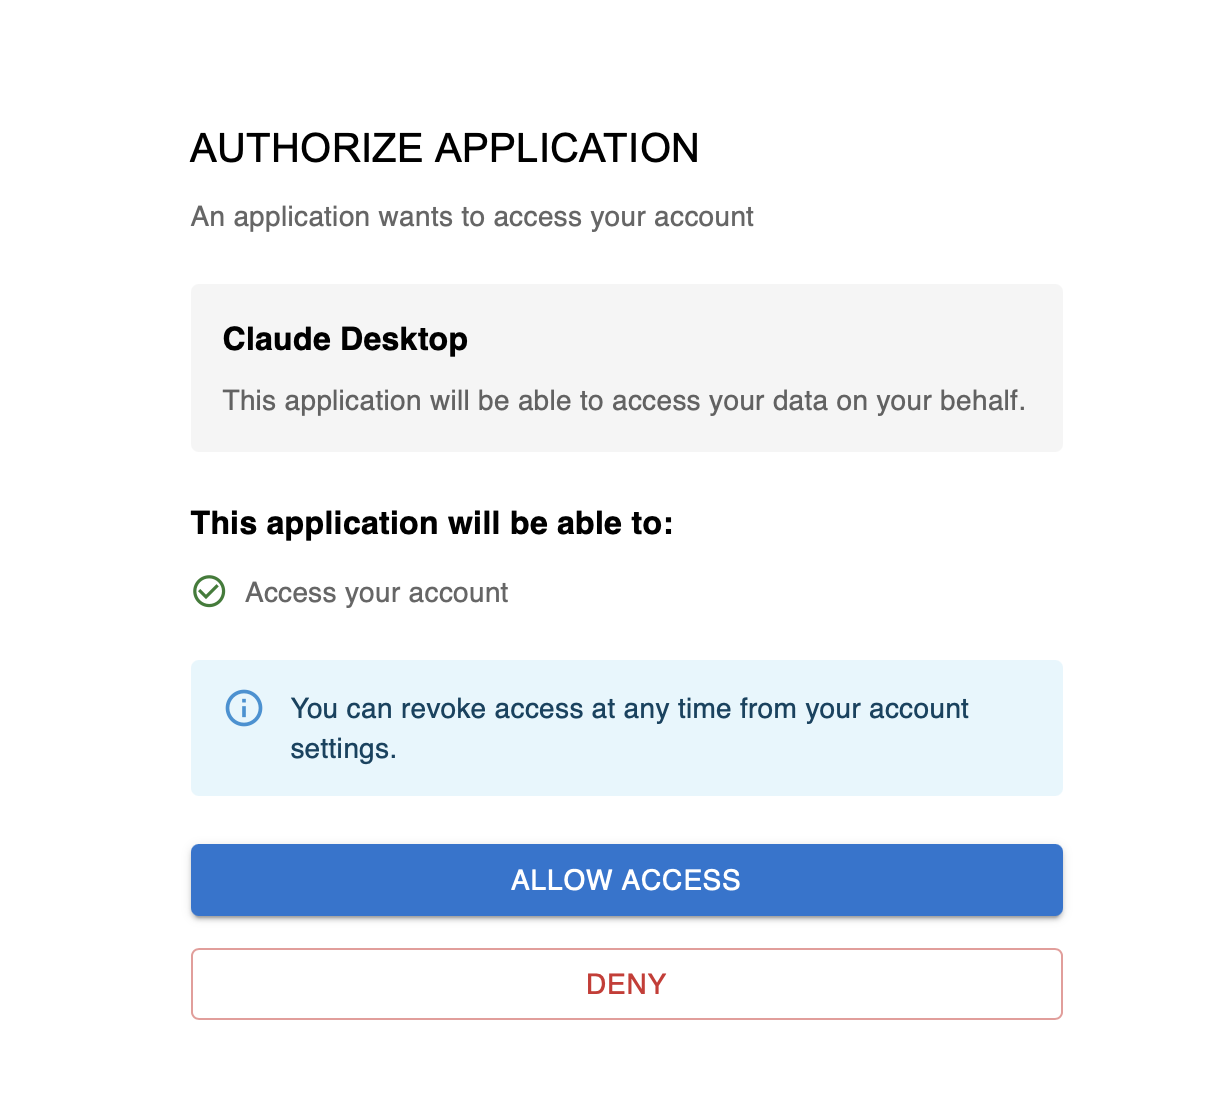This screenshot has width=1206, height=1110.
Task: Click the information icon in the revoke notice
Action: [x=243, y=708]
